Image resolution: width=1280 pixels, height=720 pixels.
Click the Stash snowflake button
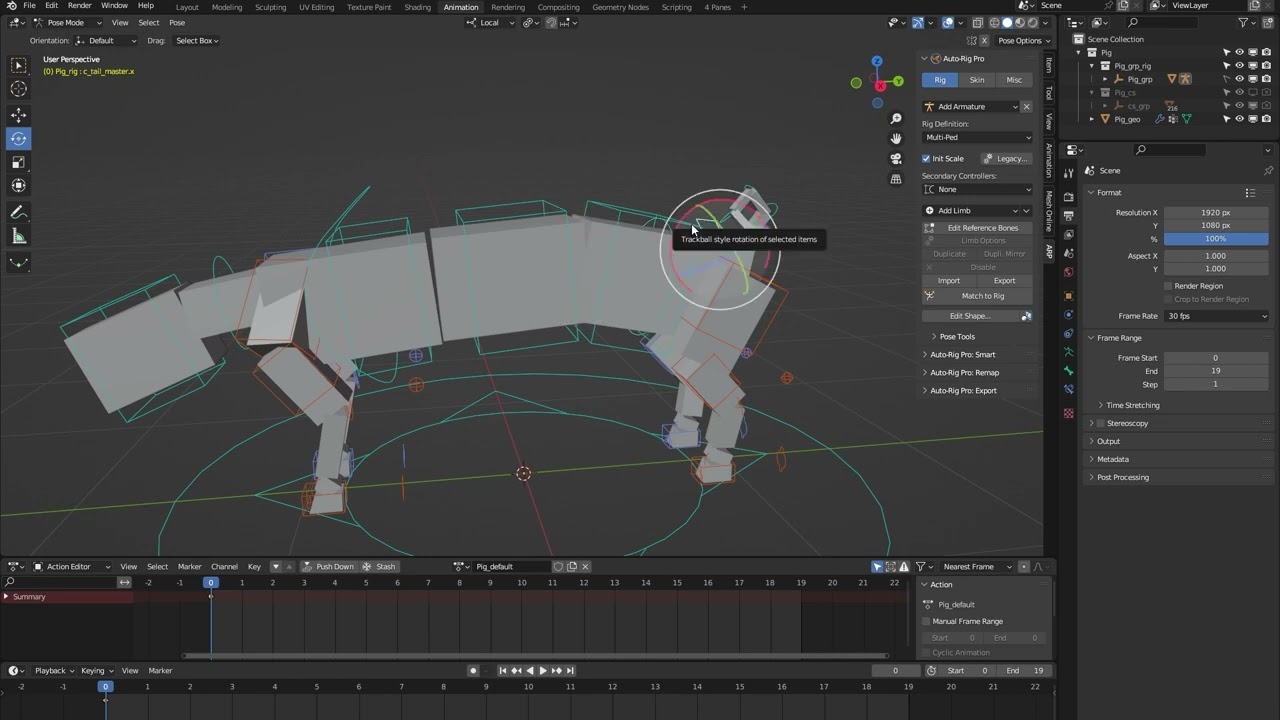(x=379, y=567)
